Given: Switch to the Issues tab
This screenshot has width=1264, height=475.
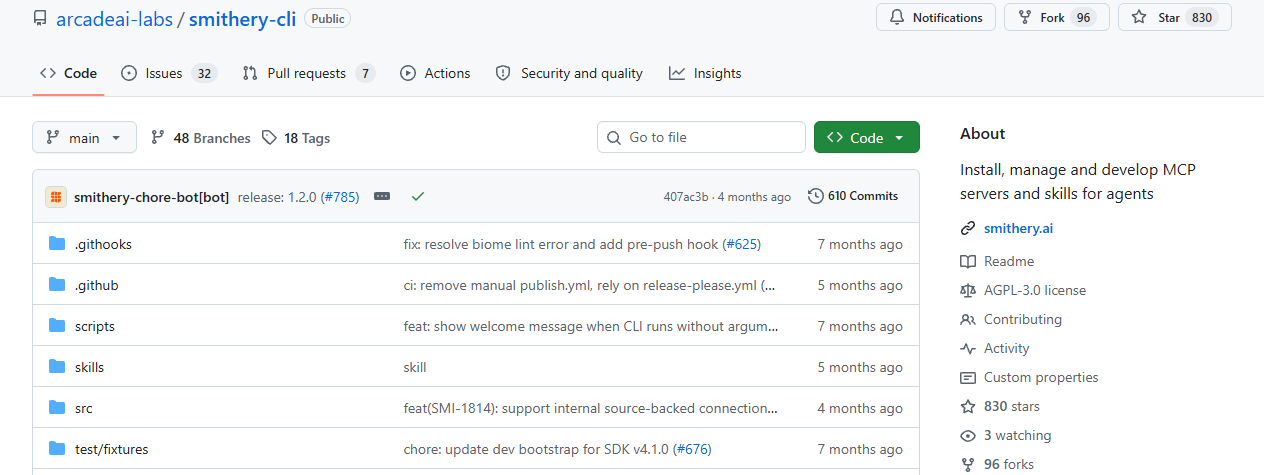Looking at the screenshot, I should tap(168, 73).
